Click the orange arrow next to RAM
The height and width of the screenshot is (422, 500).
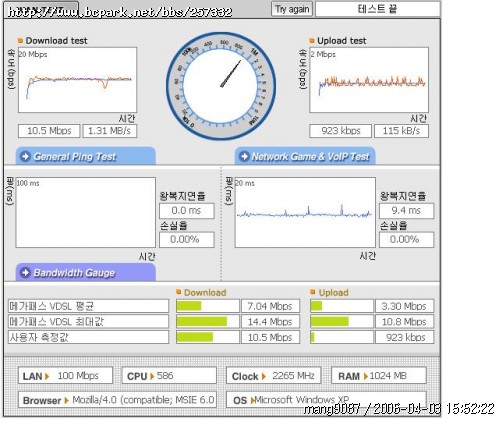(366, 376)
